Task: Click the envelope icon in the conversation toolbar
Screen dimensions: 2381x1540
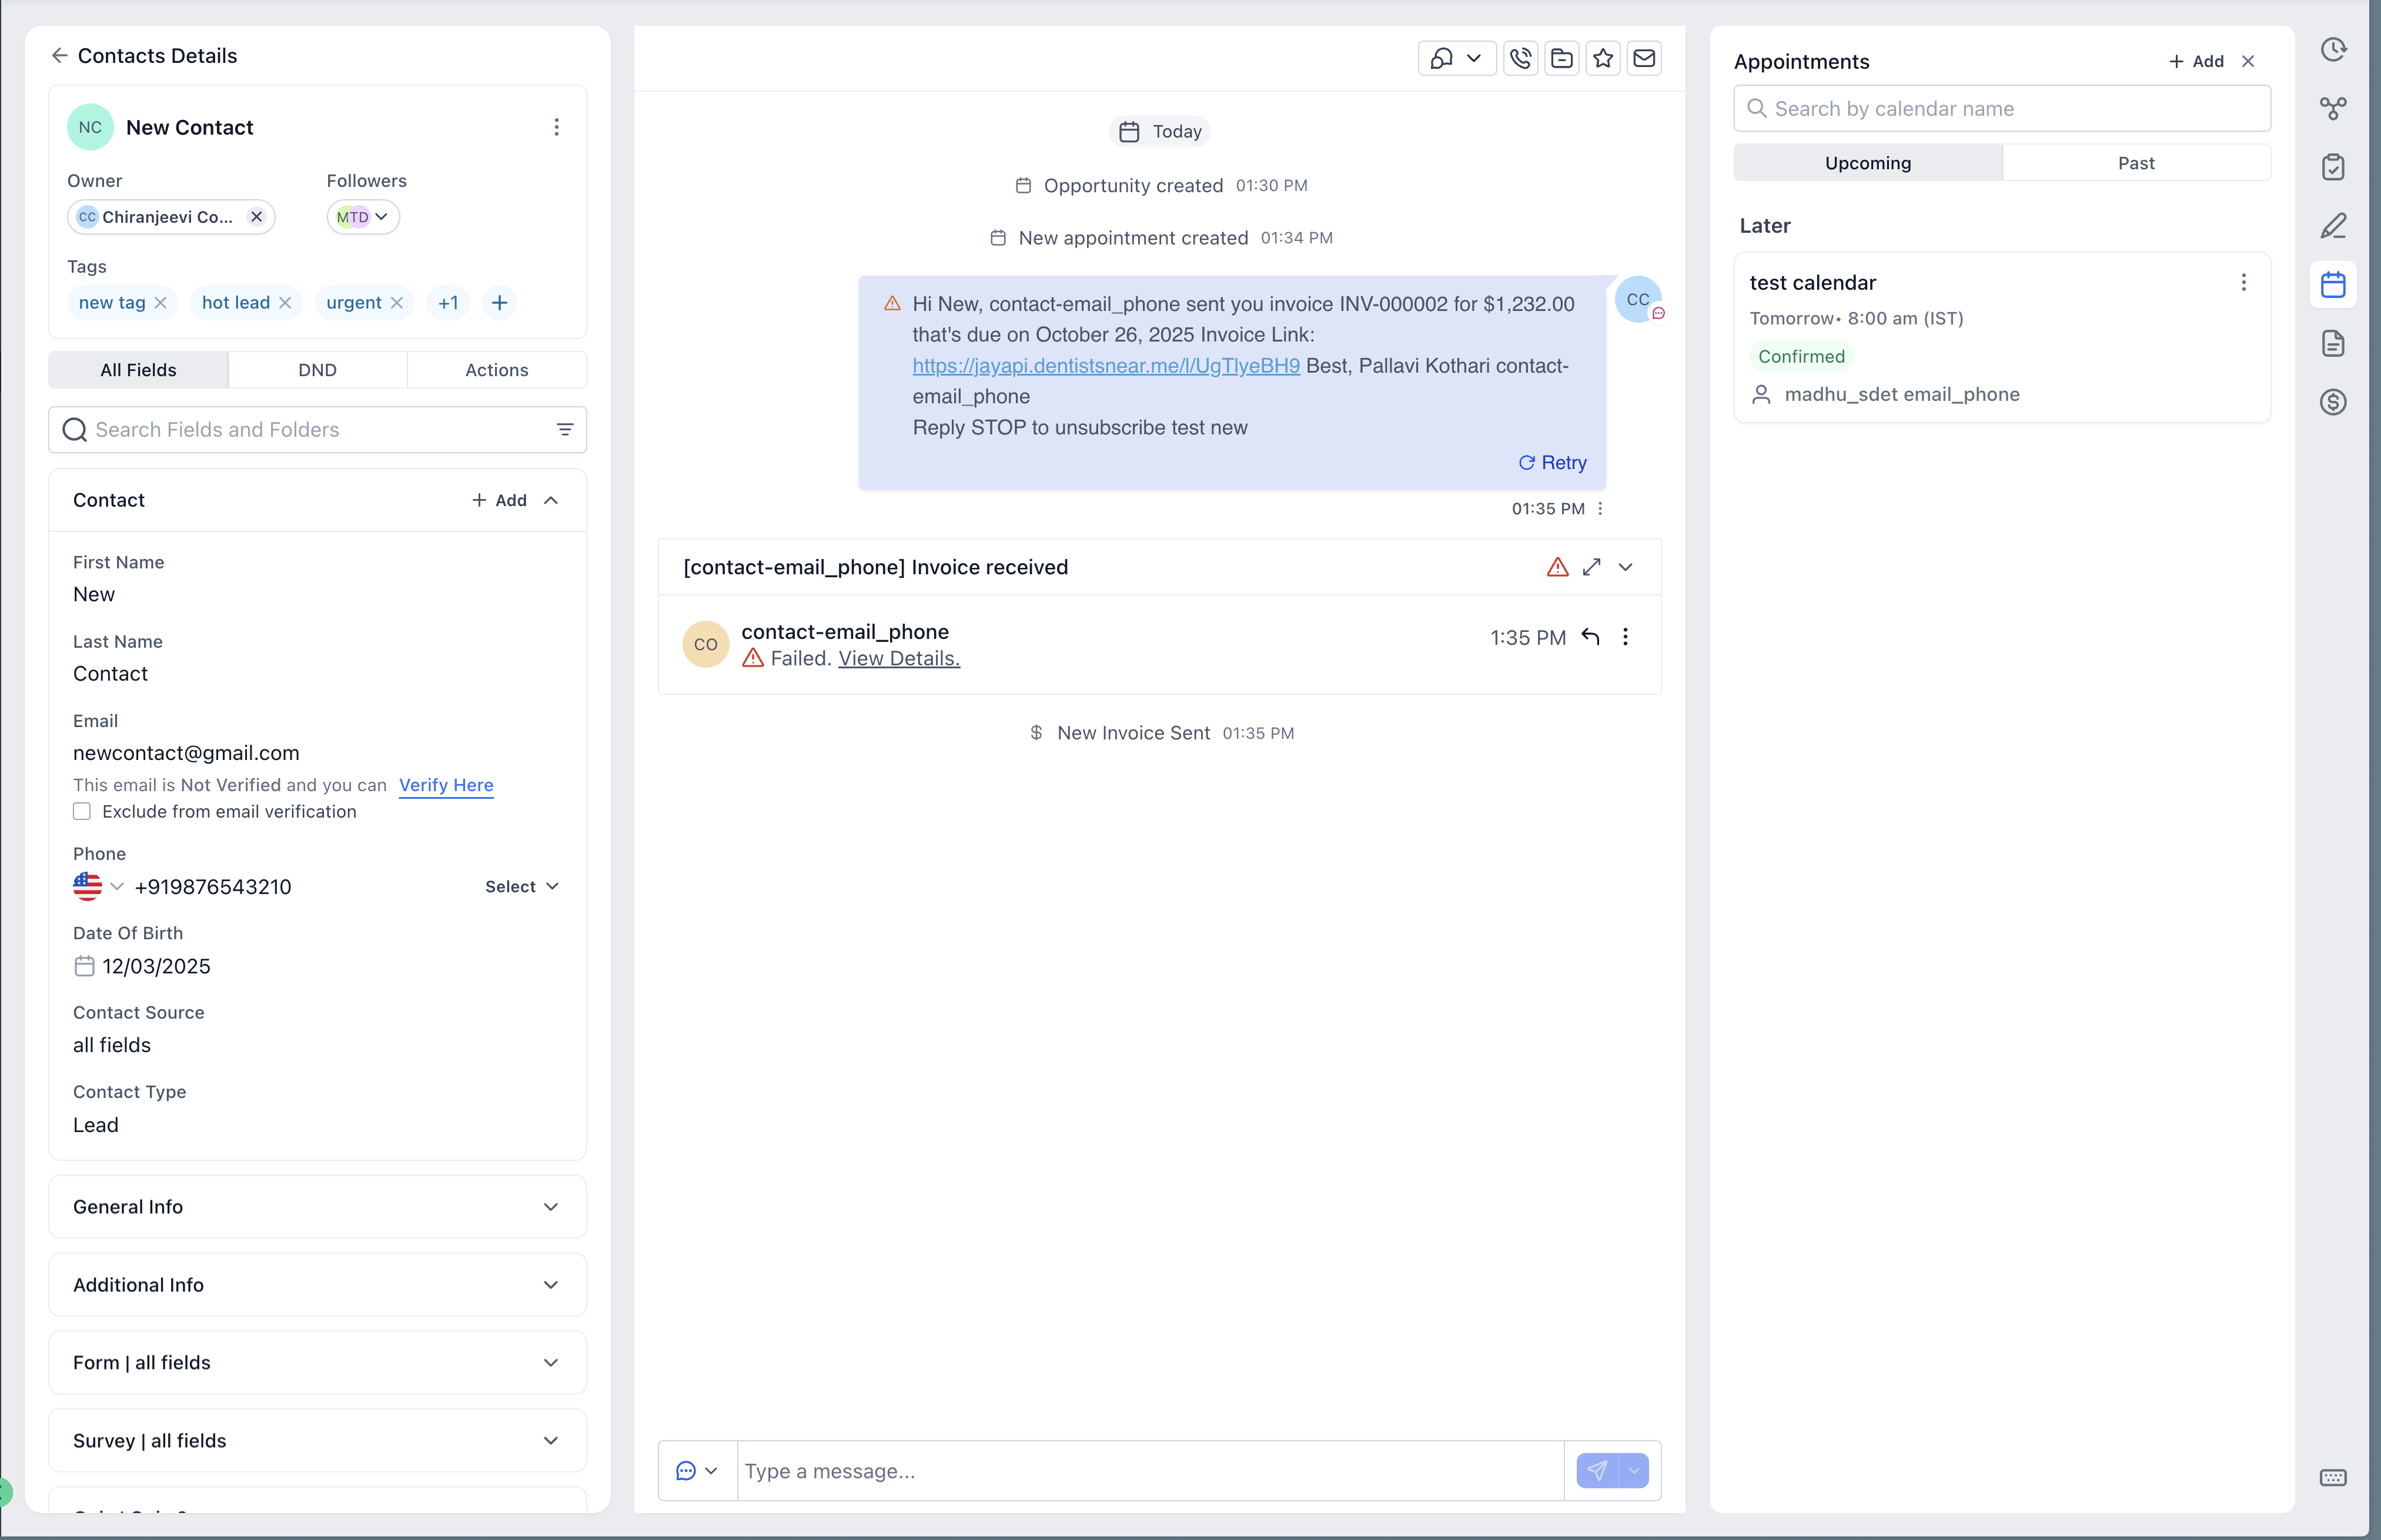Action: (x=1644, y=59)
